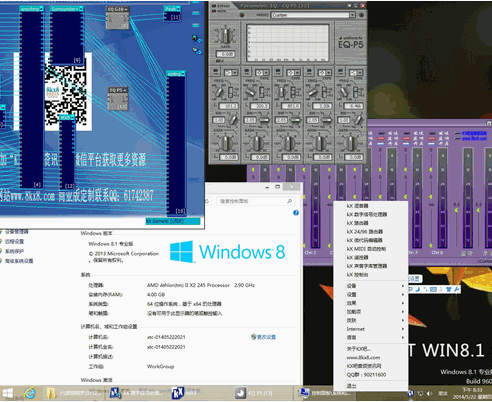This screenshot has height=402, width=492.
Task: Toggle band 1 on/off switch in EQ-P5
Action: [x=216, y=72]
